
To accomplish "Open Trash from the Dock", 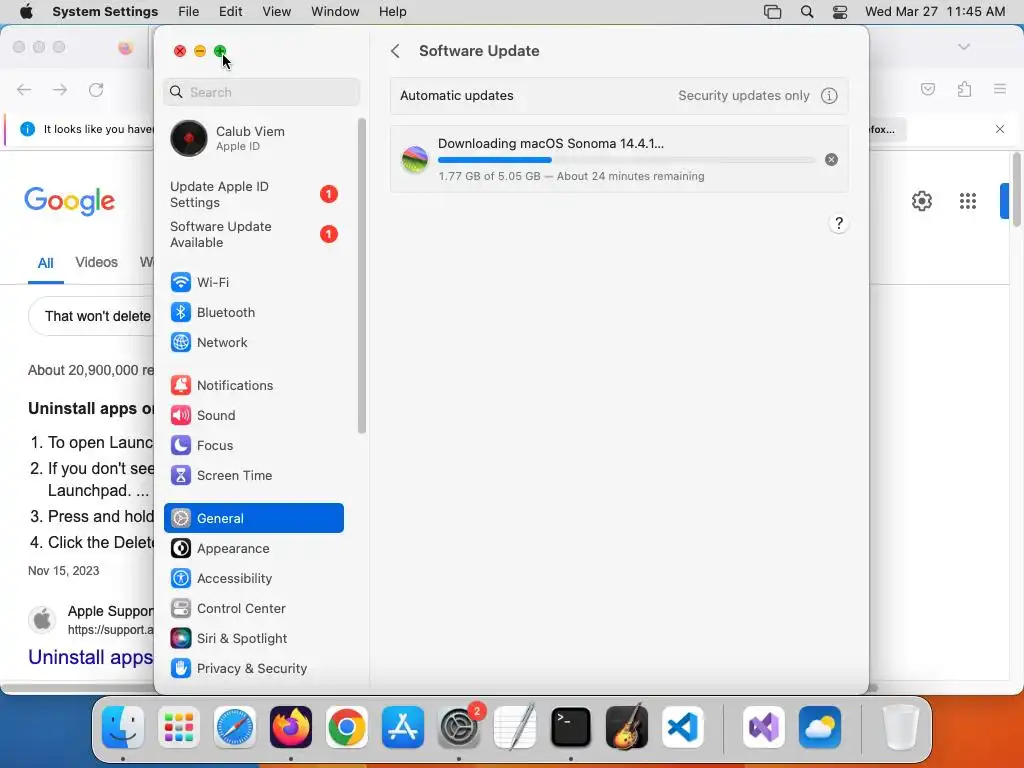I will [901, 727].
